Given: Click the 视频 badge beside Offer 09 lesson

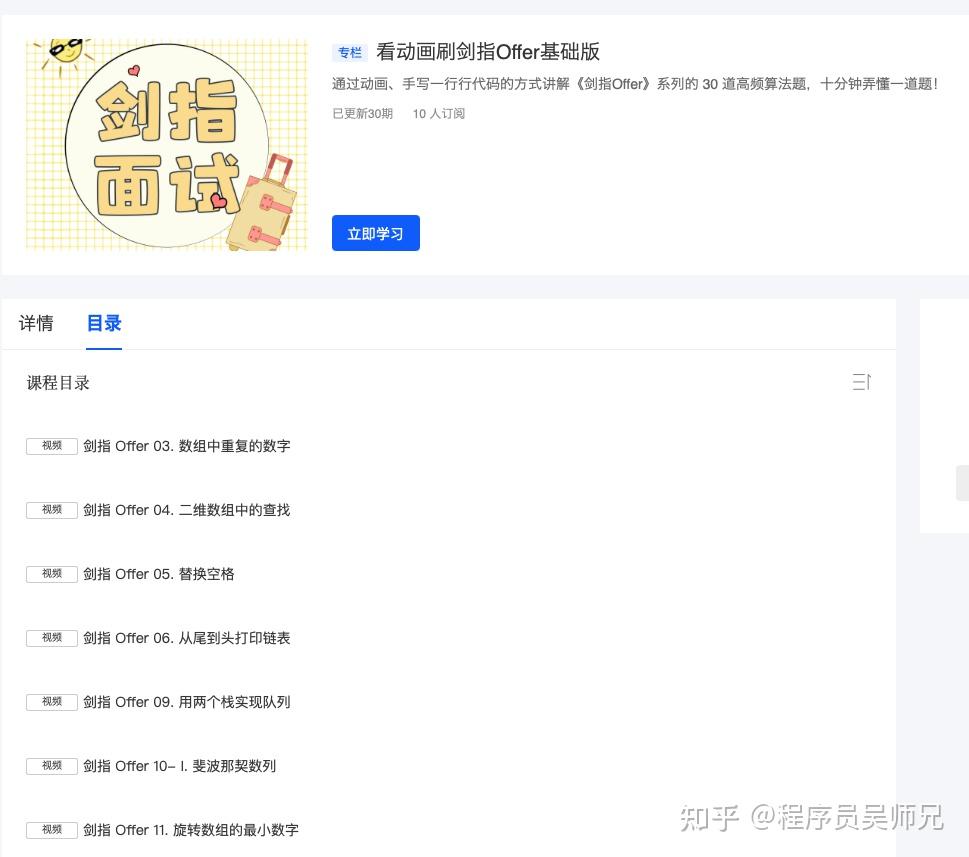Looking at the screenshot, I should pyautogui.click(x=51, y=702).
